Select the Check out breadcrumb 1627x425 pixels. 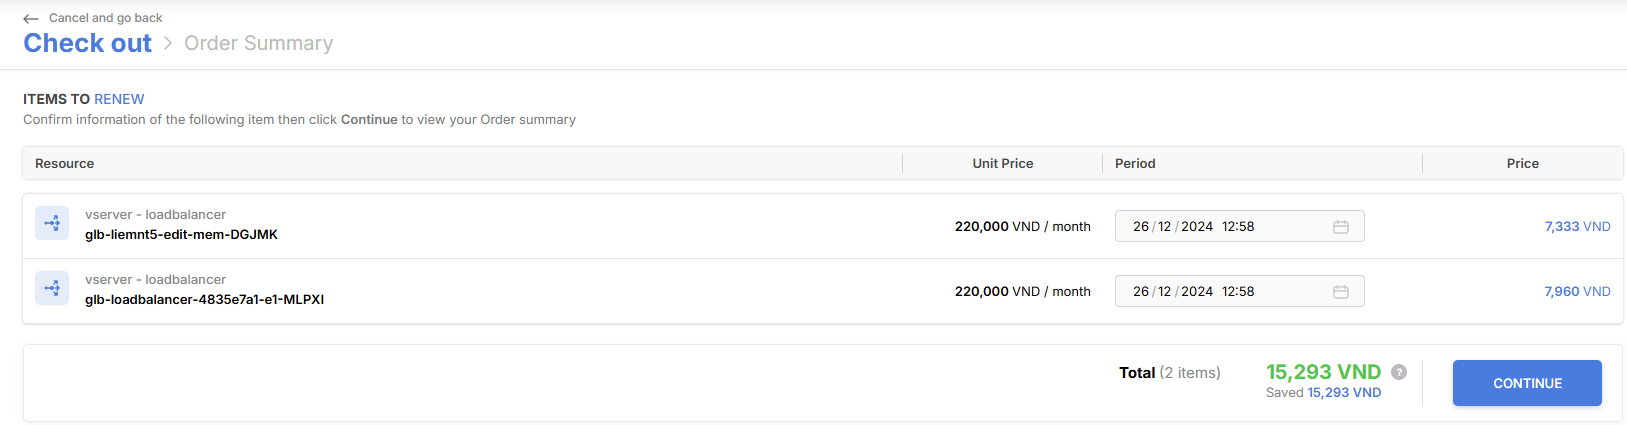[88, 43]
